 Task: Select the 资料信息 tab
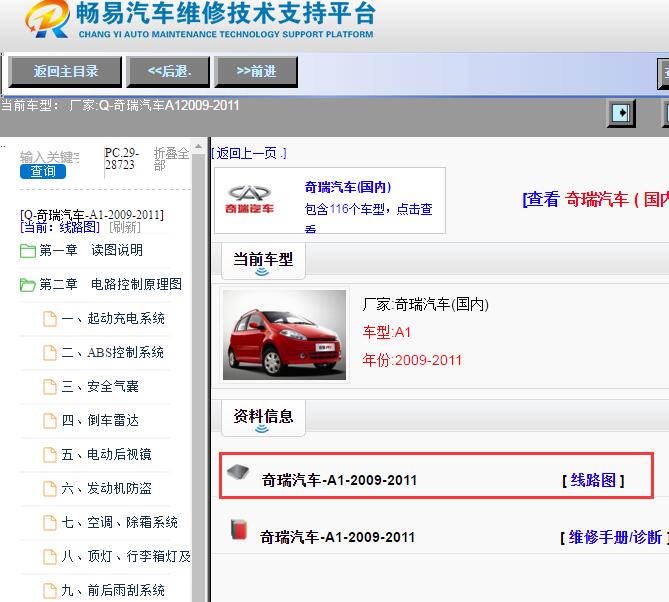click(x=263, y=417)
